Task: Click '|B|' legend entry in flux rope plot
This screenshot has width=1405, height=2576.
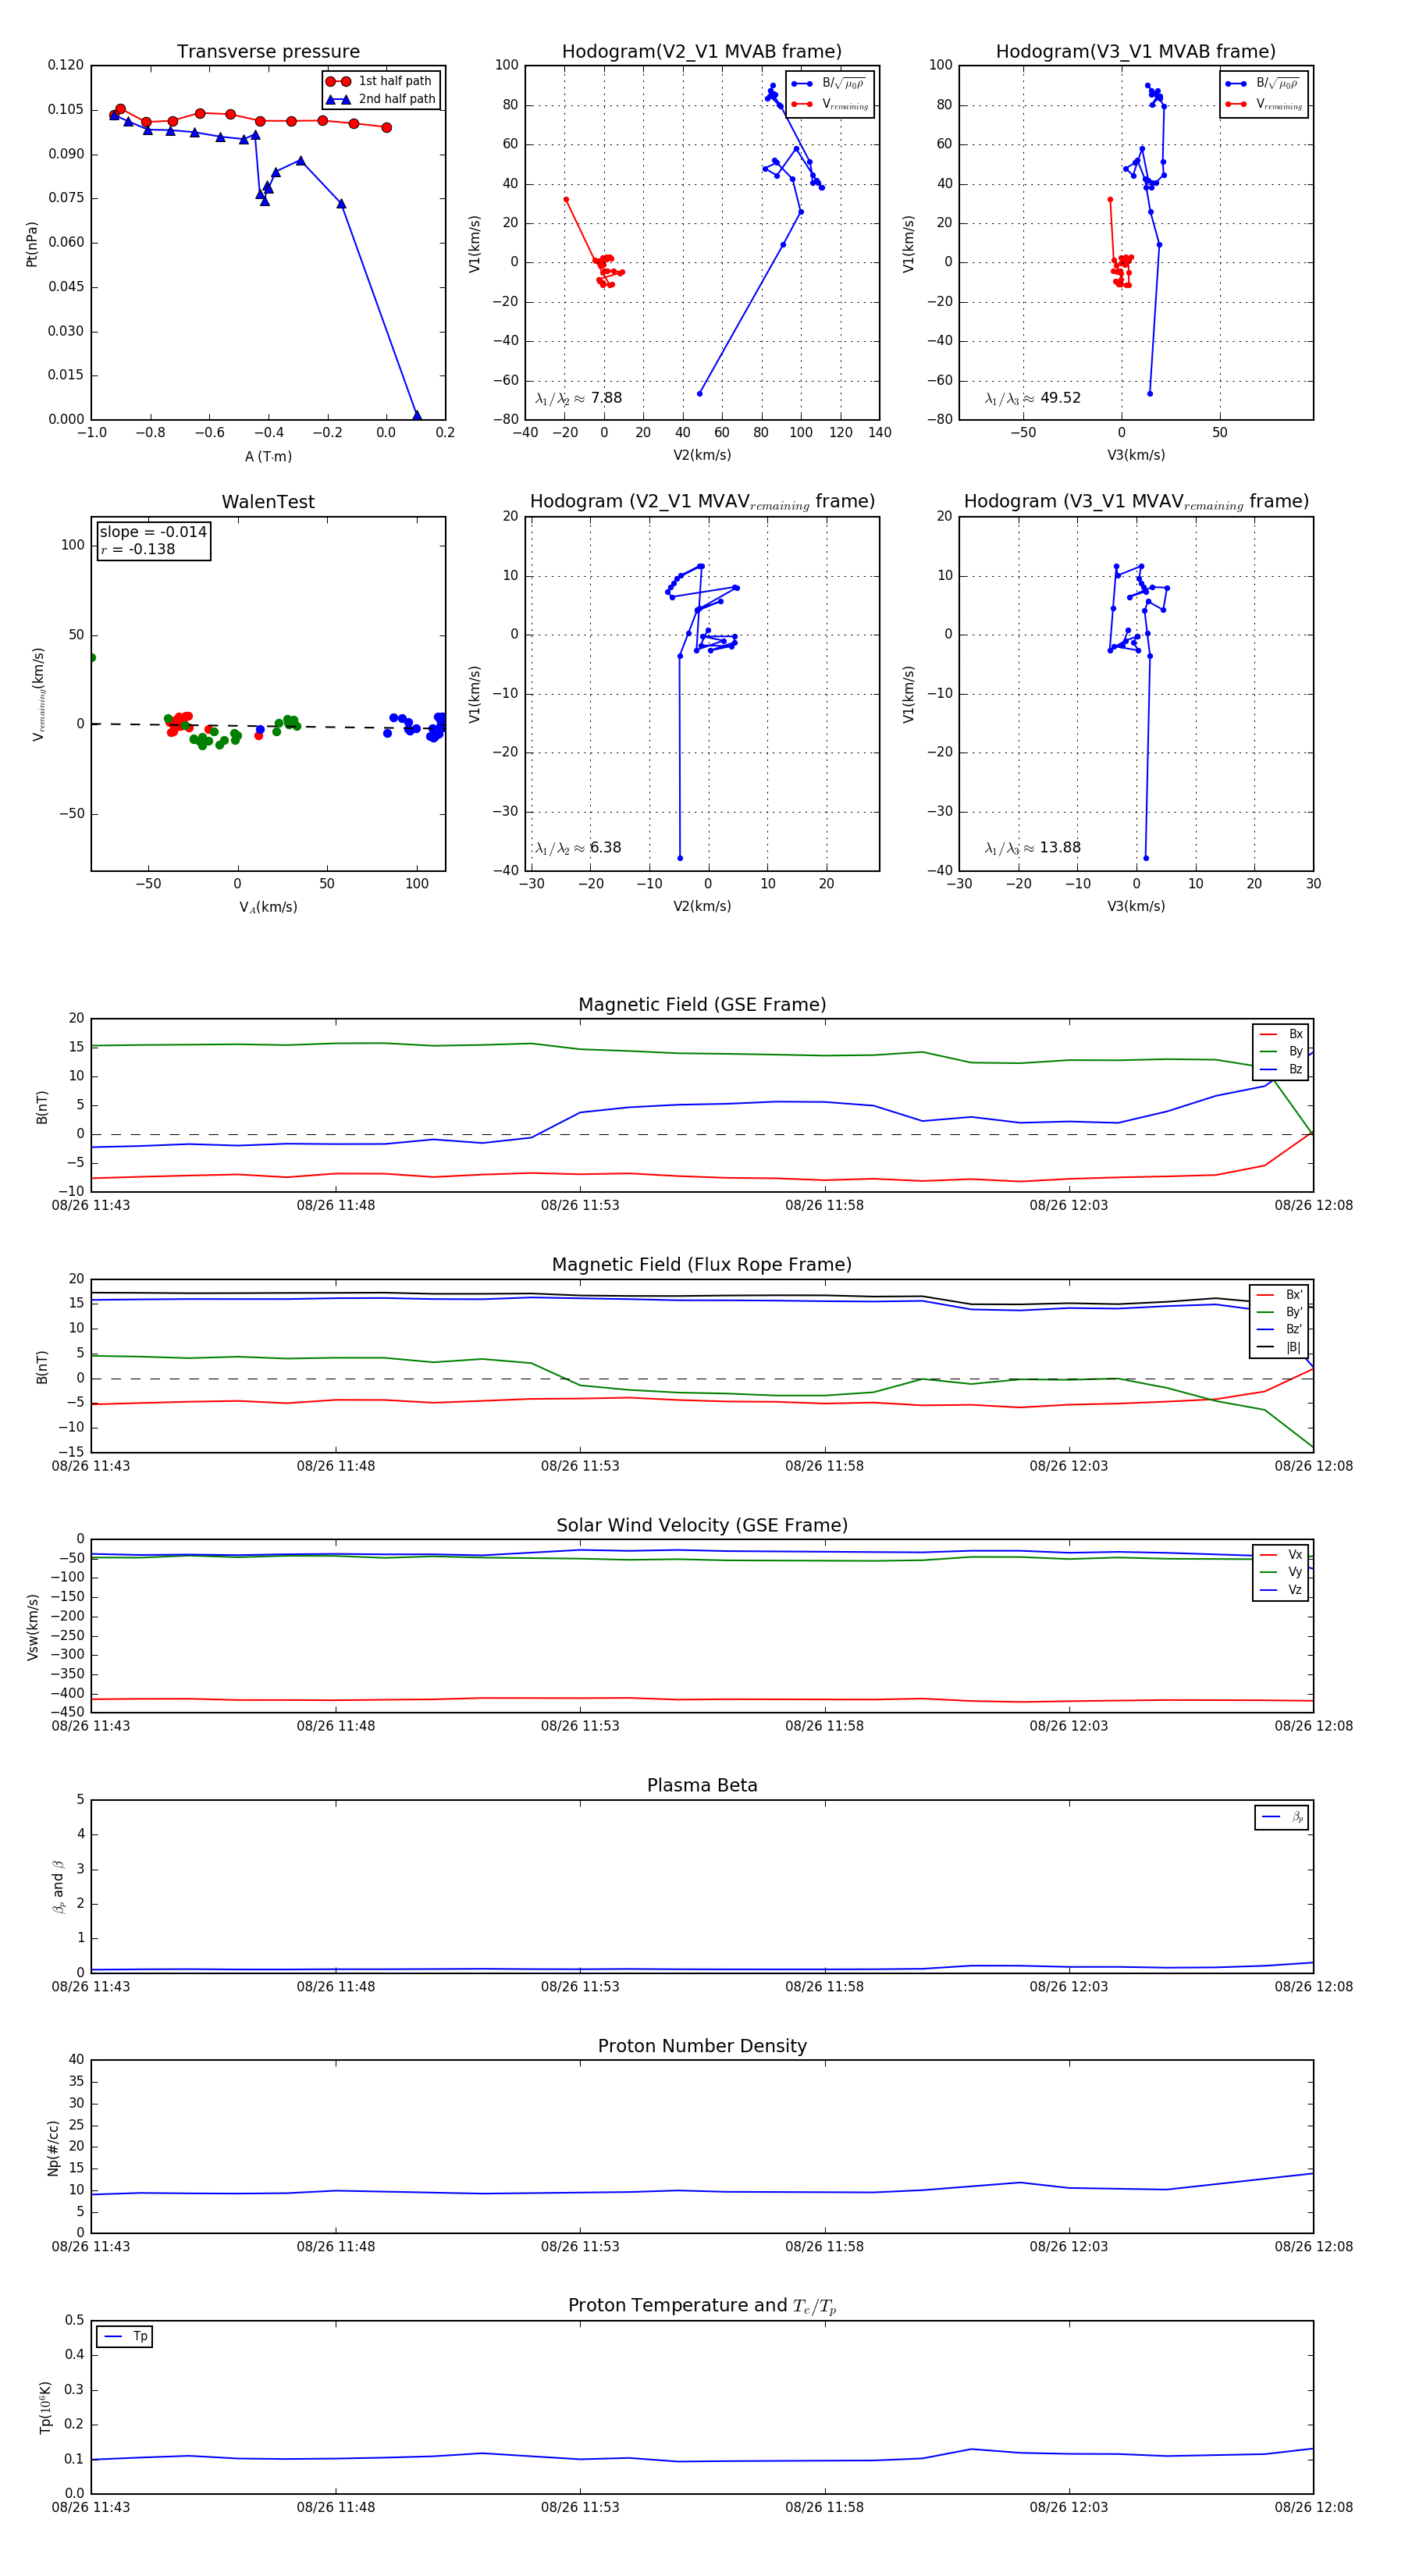Action: (1279, 1347)
